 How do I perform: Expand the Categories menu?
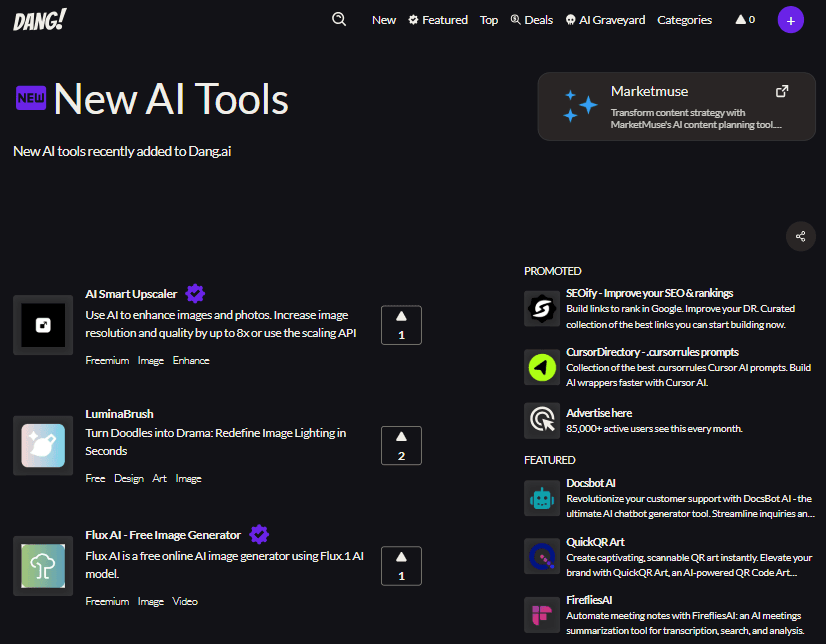click(684, 20)
